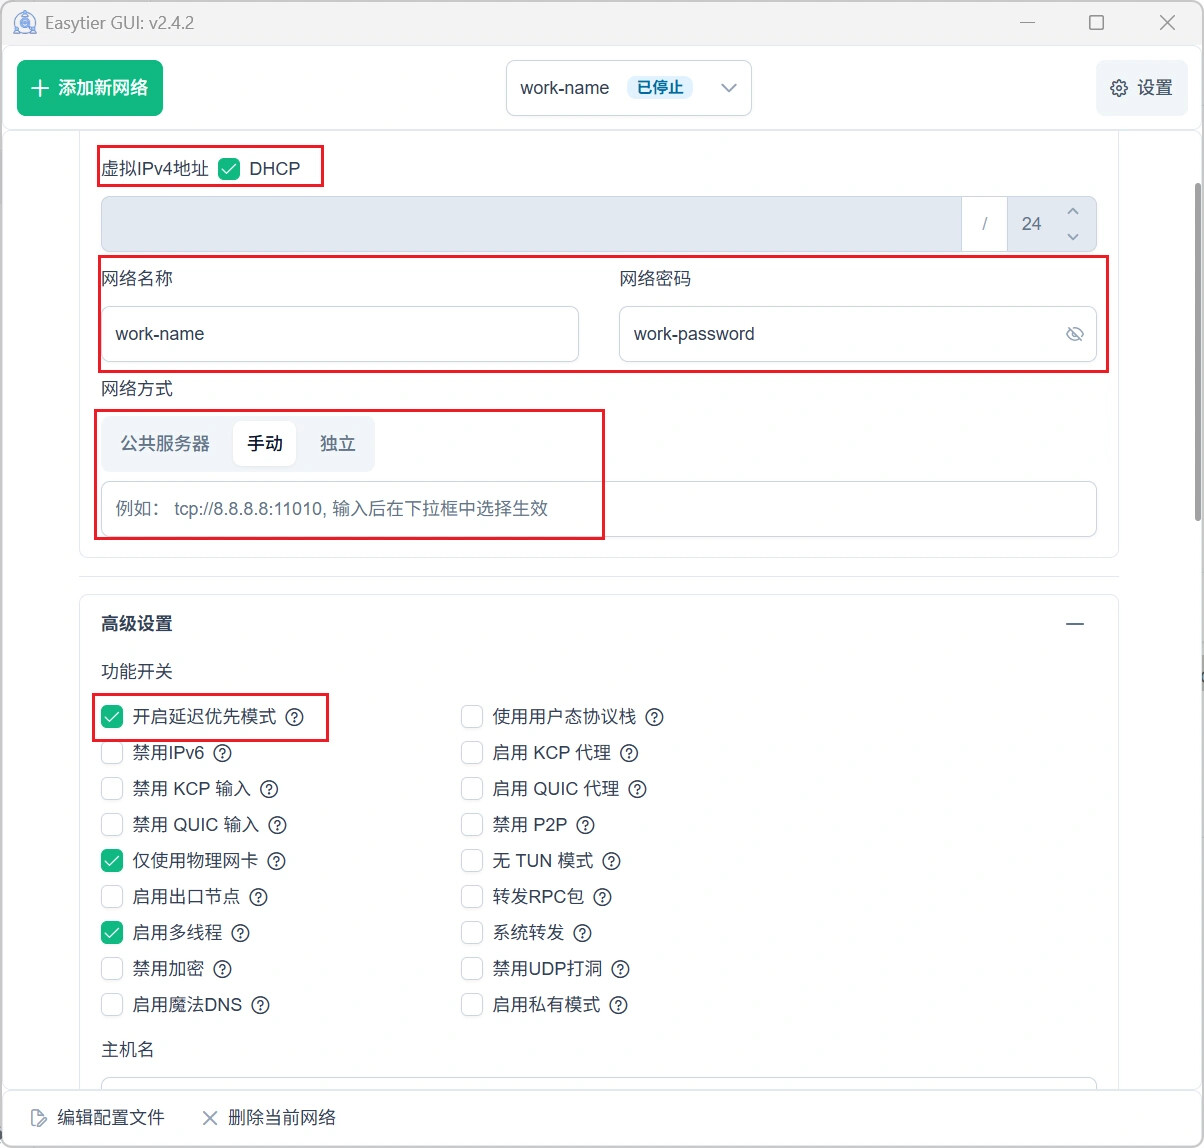Check the 禁用UDP打洞 checkbox

tap(472, 969)
